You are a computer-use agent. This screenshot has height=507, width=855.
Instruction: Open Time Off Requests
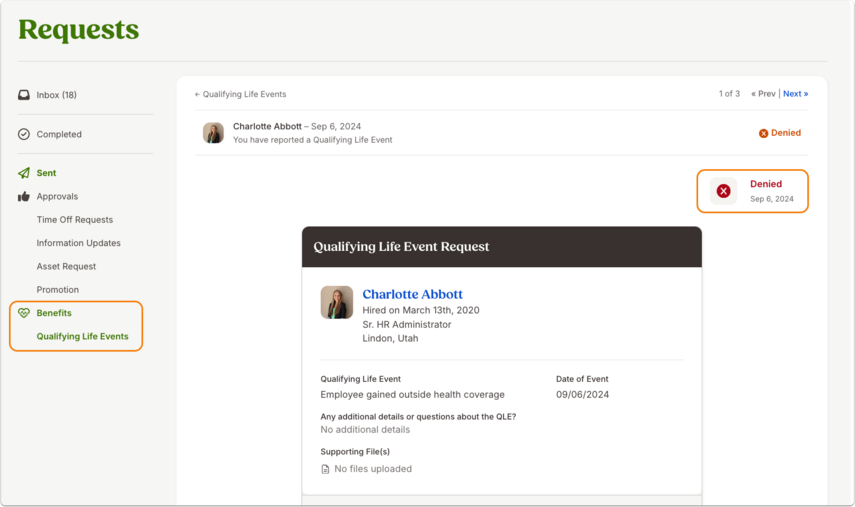point(75,220)
